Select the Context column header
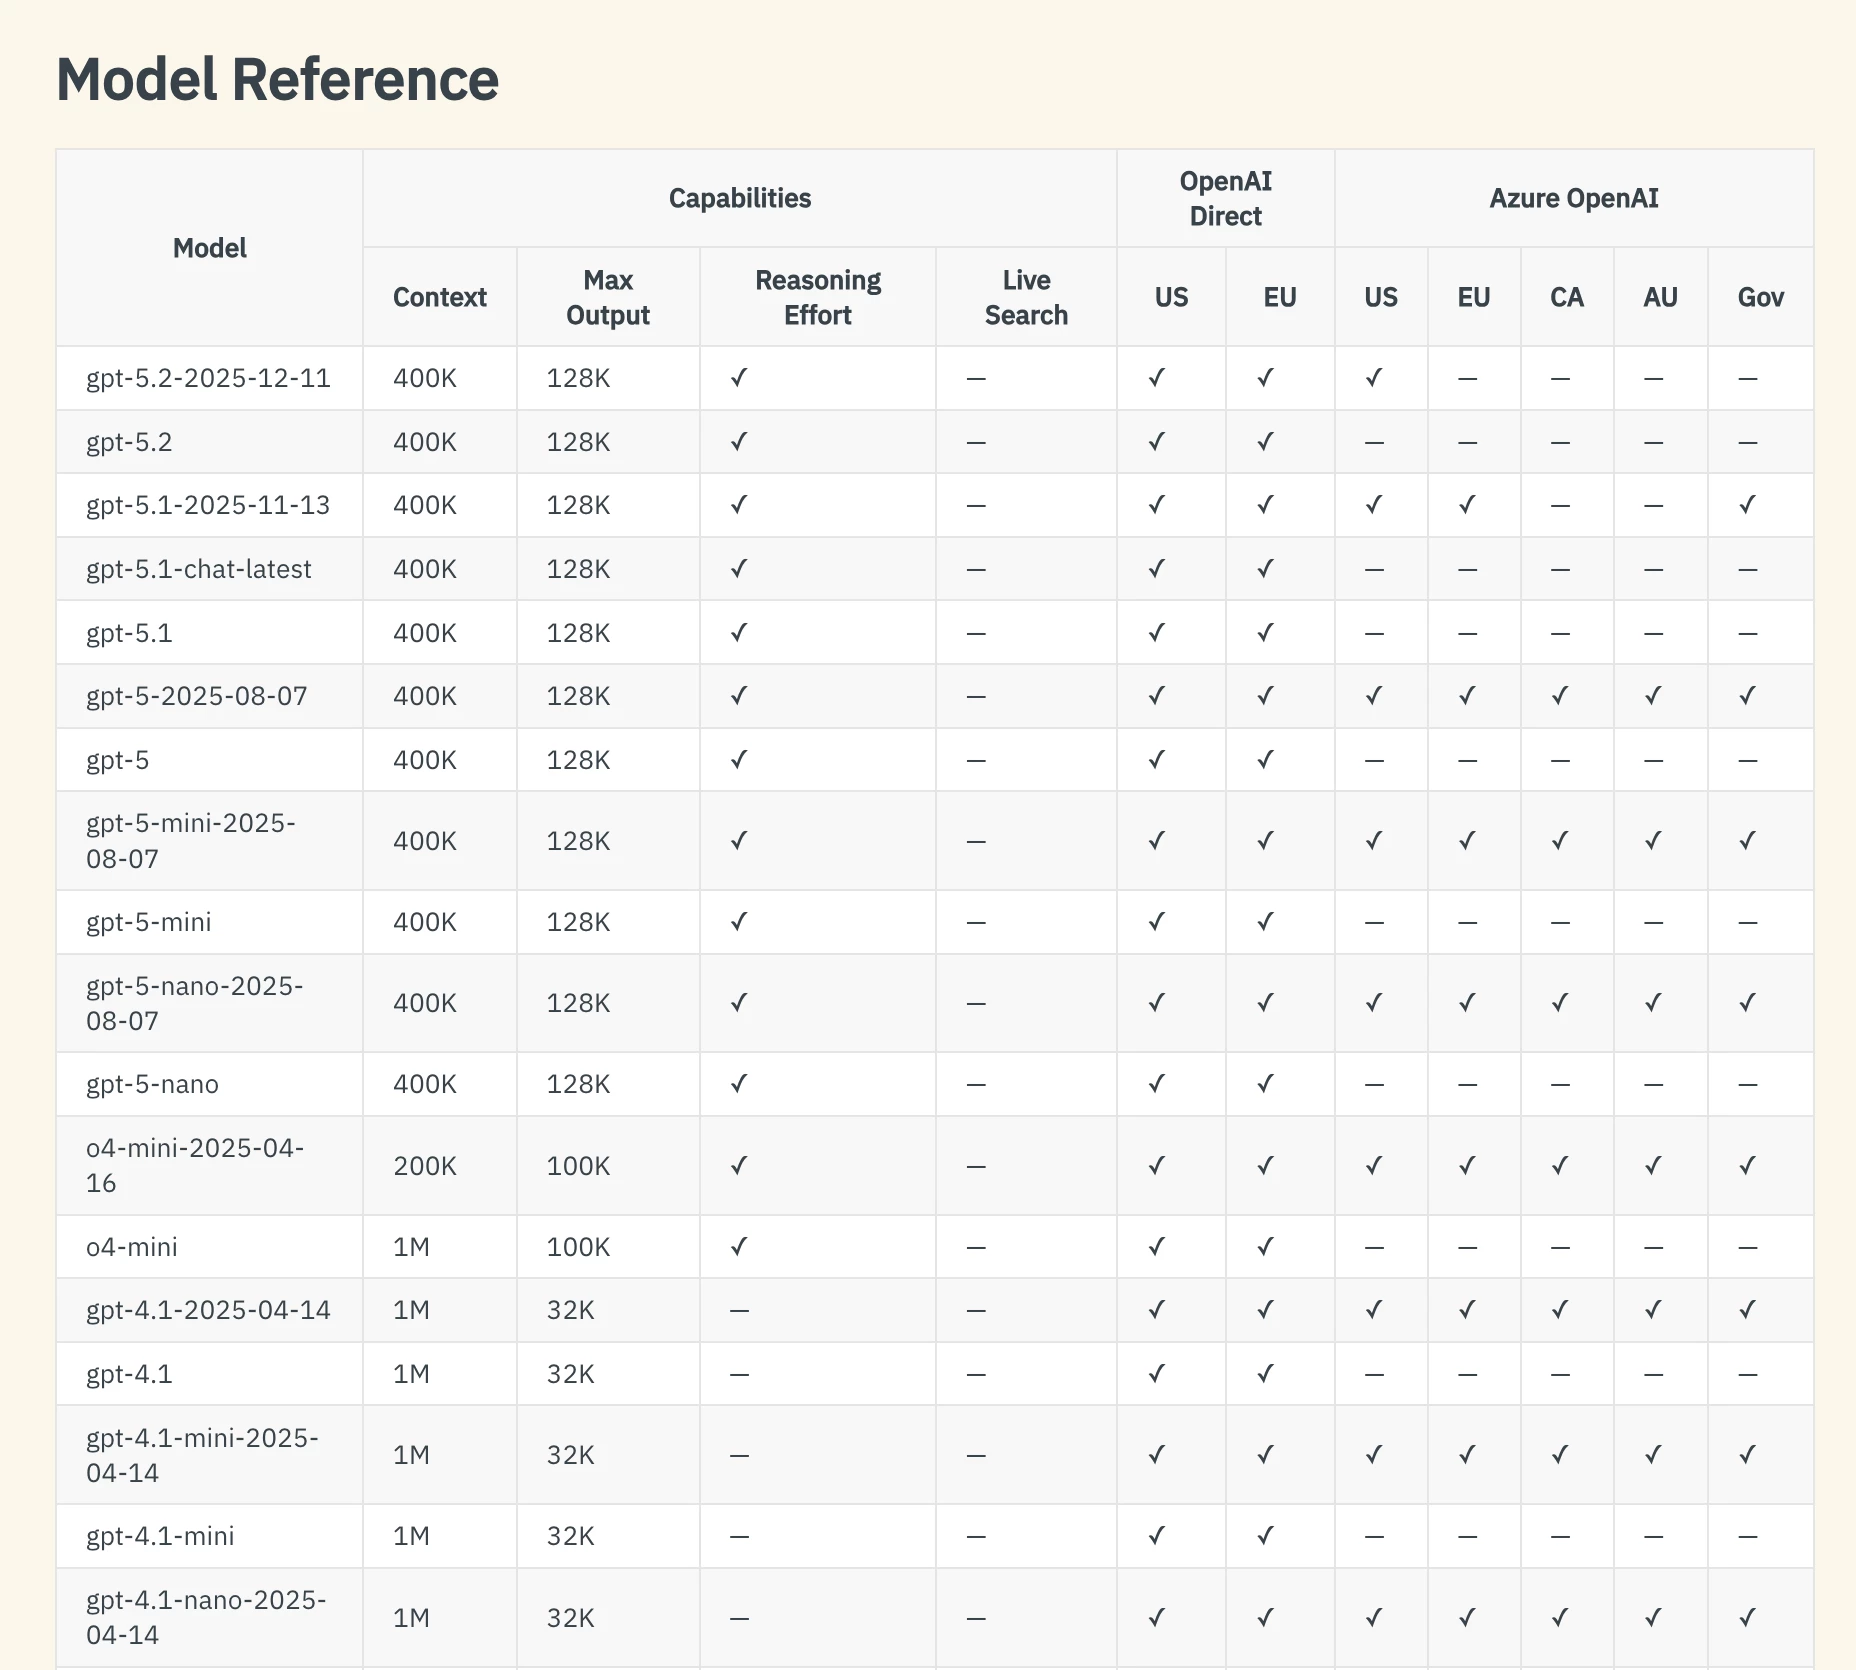The width and height of the screenshot is (1856, 1670). coord(440,297)
